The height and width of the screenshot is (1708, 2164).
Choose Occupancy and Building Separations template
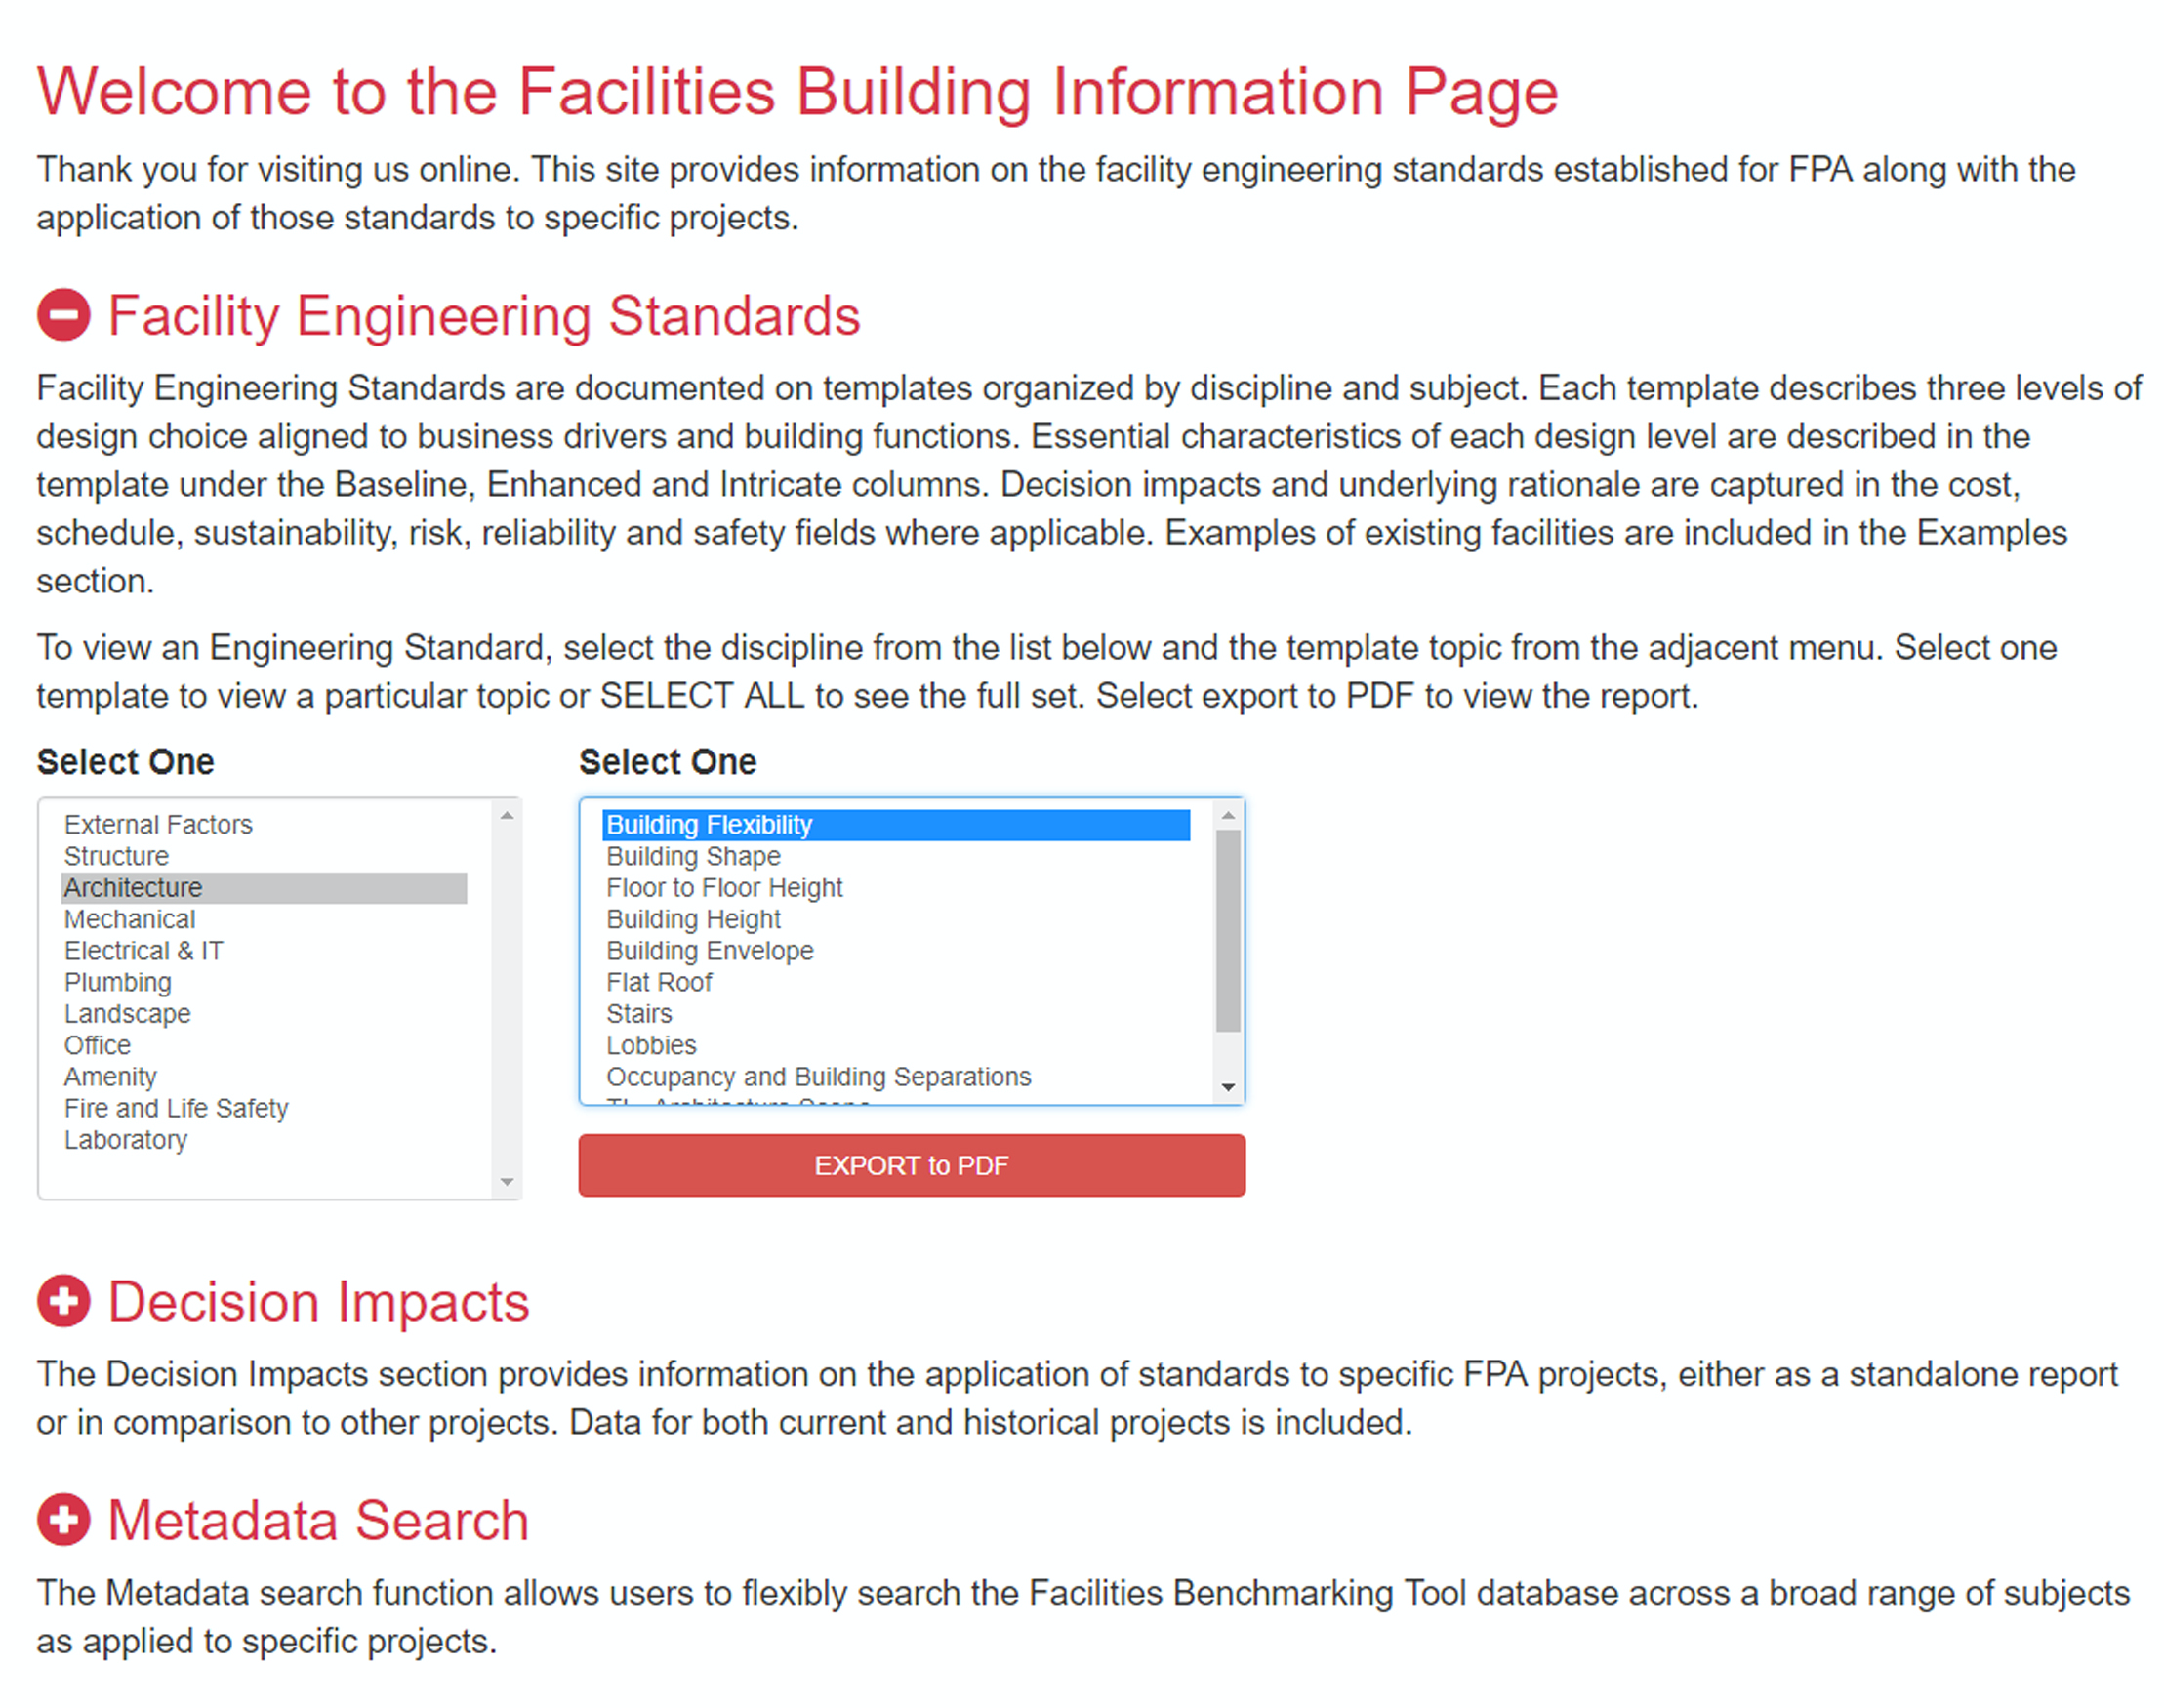[818, 1077]
